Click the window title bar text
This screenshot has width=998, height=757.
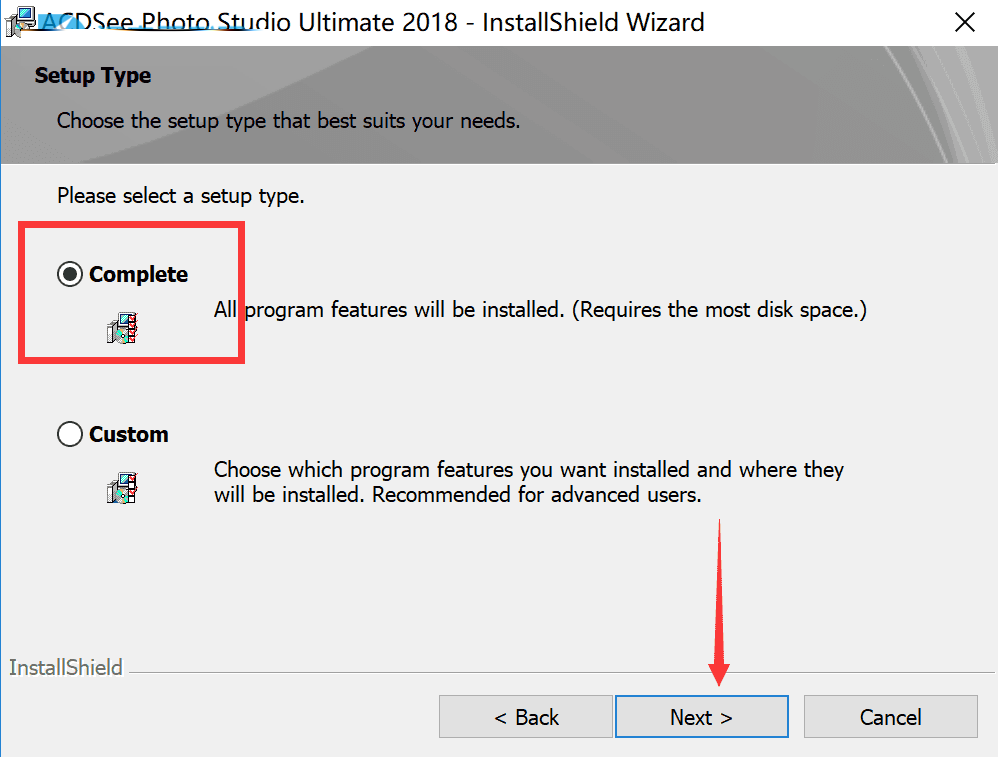click(372, 22)
